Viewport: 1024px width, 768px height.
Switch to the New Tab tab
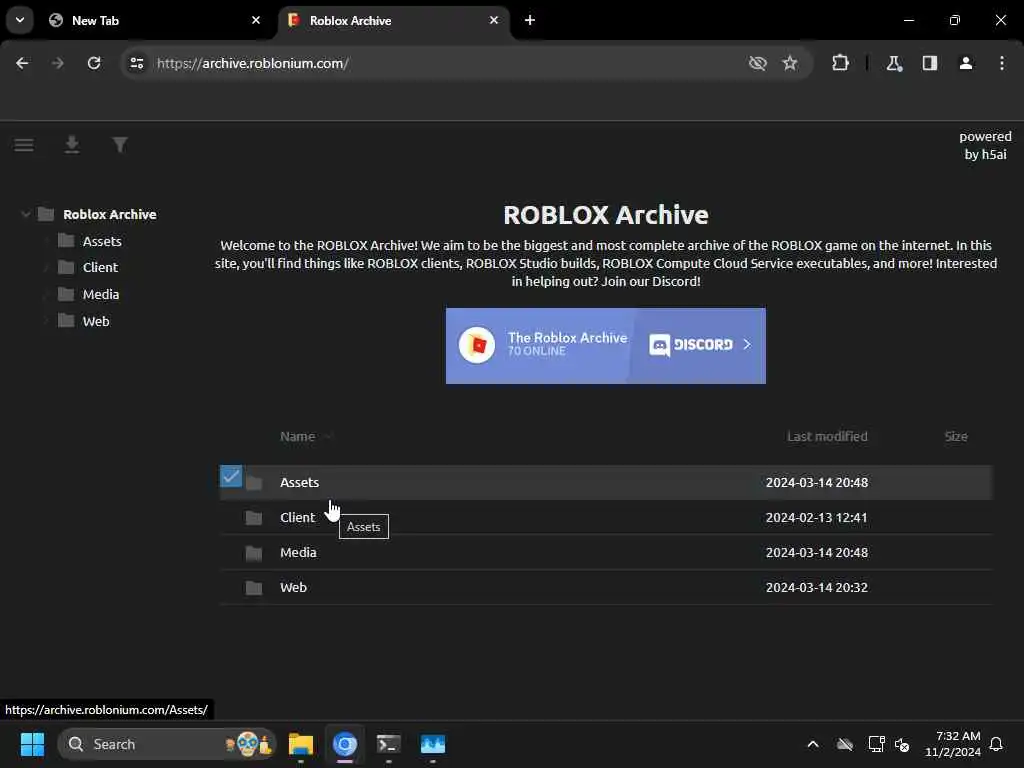[155, 20]
